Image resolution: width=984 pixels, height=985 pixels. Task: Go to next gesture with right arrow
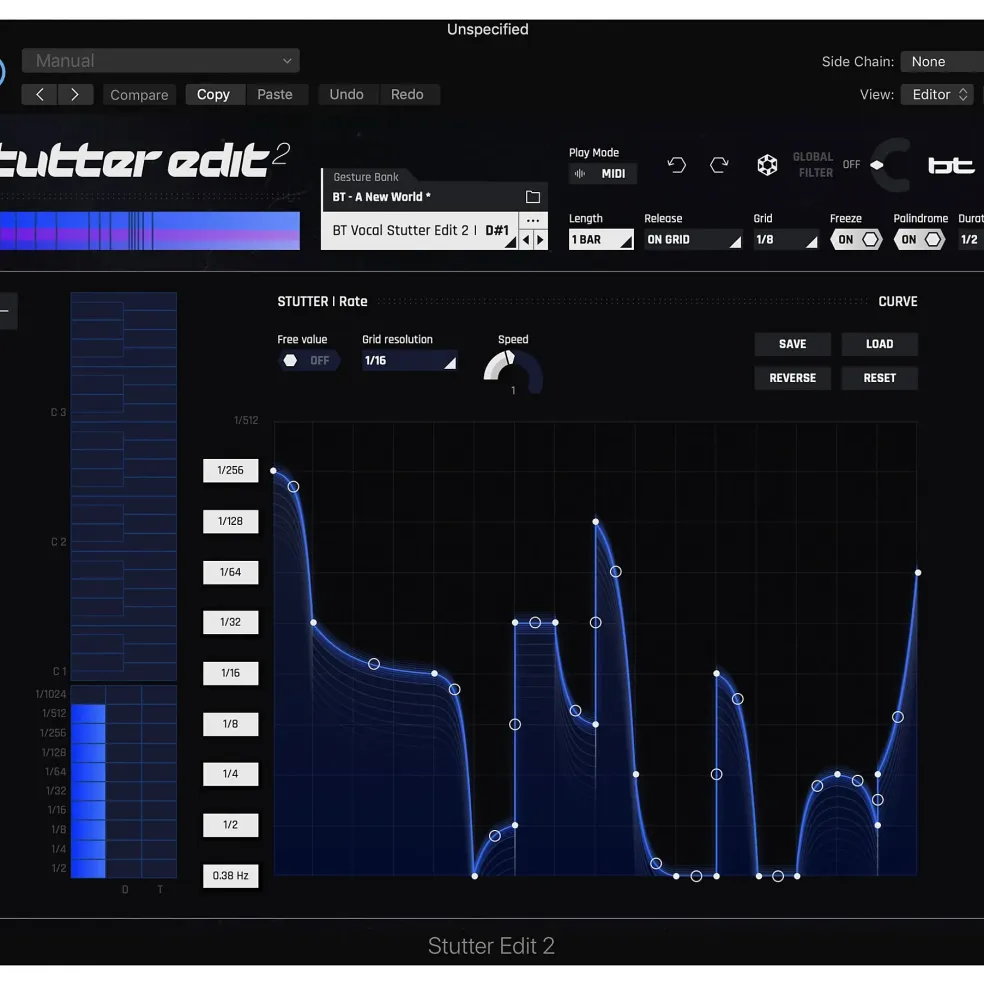point(540,239)
